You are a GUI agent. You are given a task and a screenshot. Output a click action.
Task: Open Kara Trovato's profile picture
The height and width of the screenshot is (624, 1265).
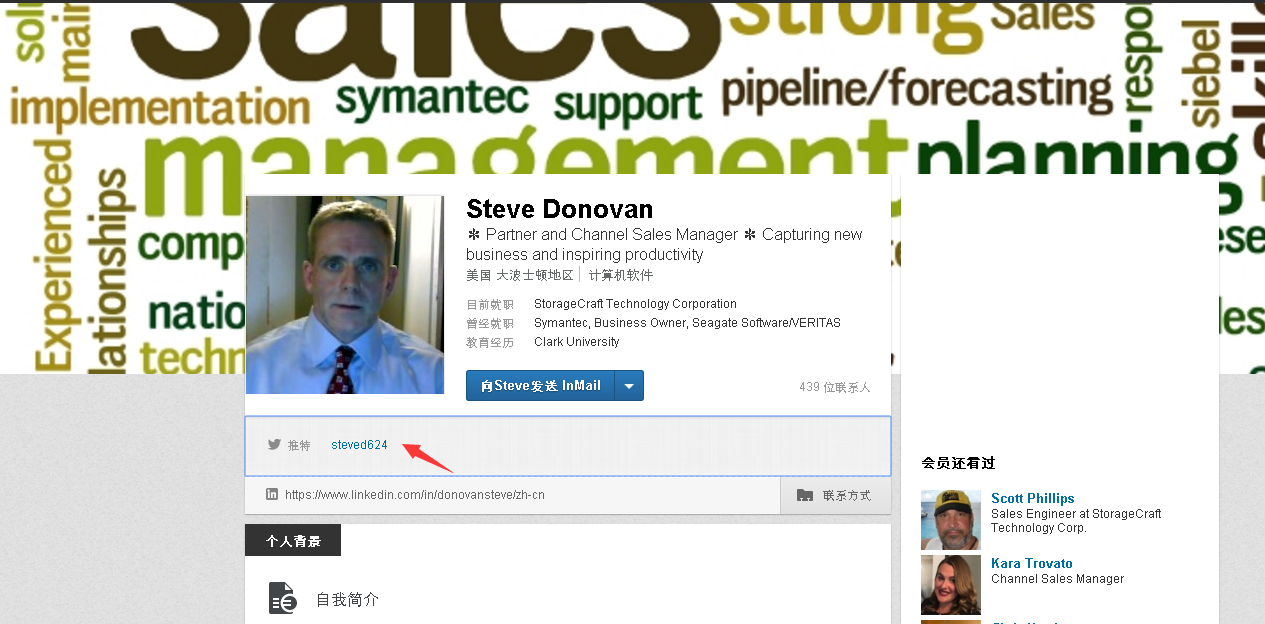[x=951, y=585]
